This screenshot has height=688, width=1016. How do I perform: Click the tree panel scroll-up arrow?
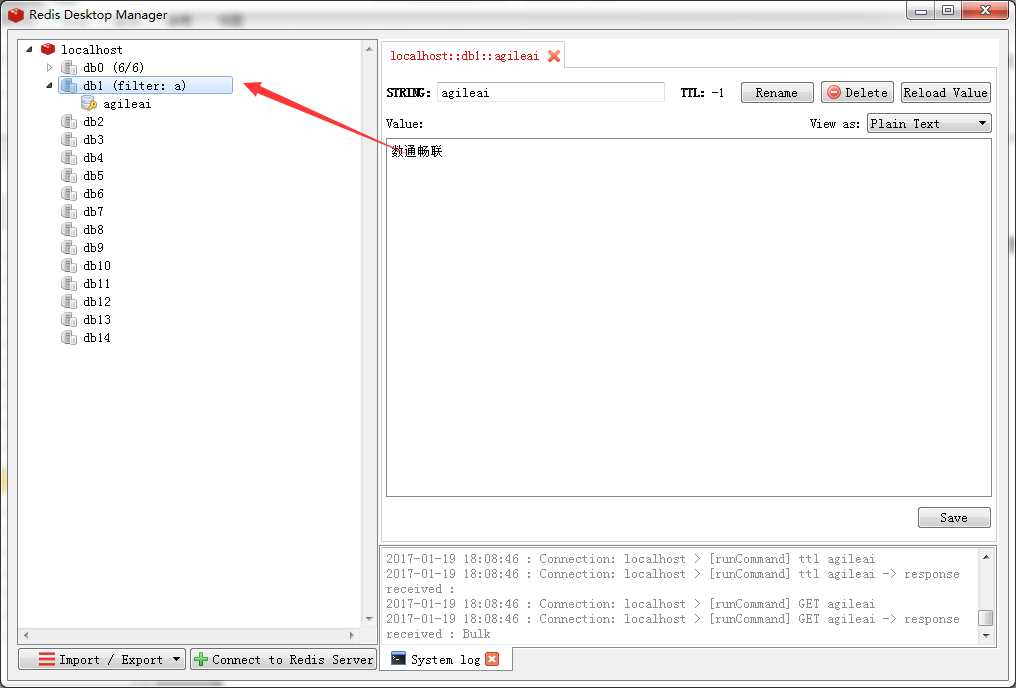[x=369, y=49]
